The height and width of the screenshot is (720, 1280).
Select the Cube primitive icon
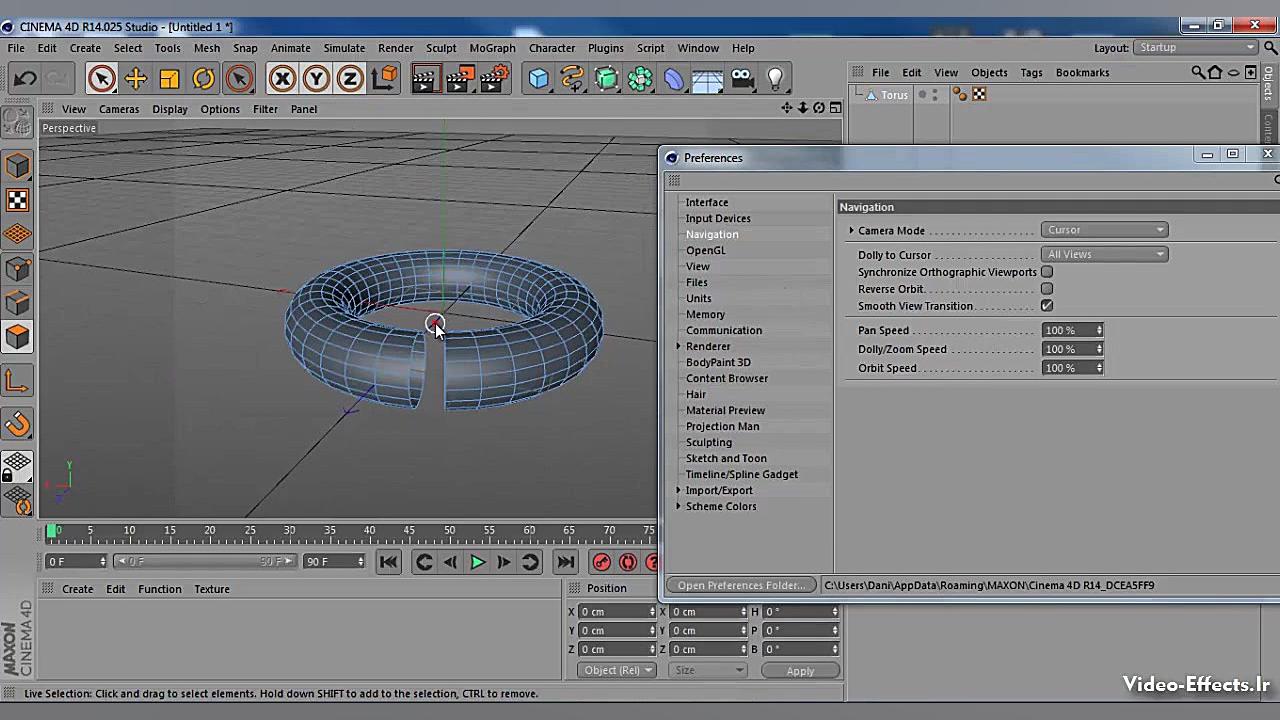[x=539, y=79]
